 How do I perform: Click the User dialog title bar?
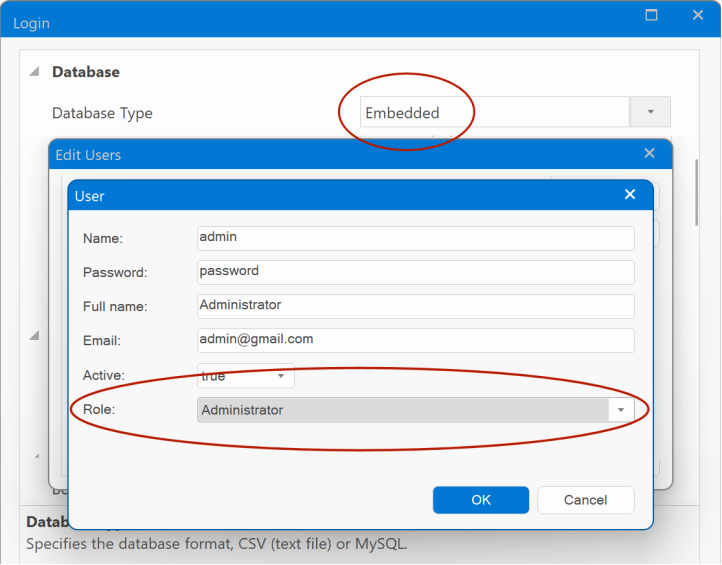pyautogui.click(x=340, y=196)
